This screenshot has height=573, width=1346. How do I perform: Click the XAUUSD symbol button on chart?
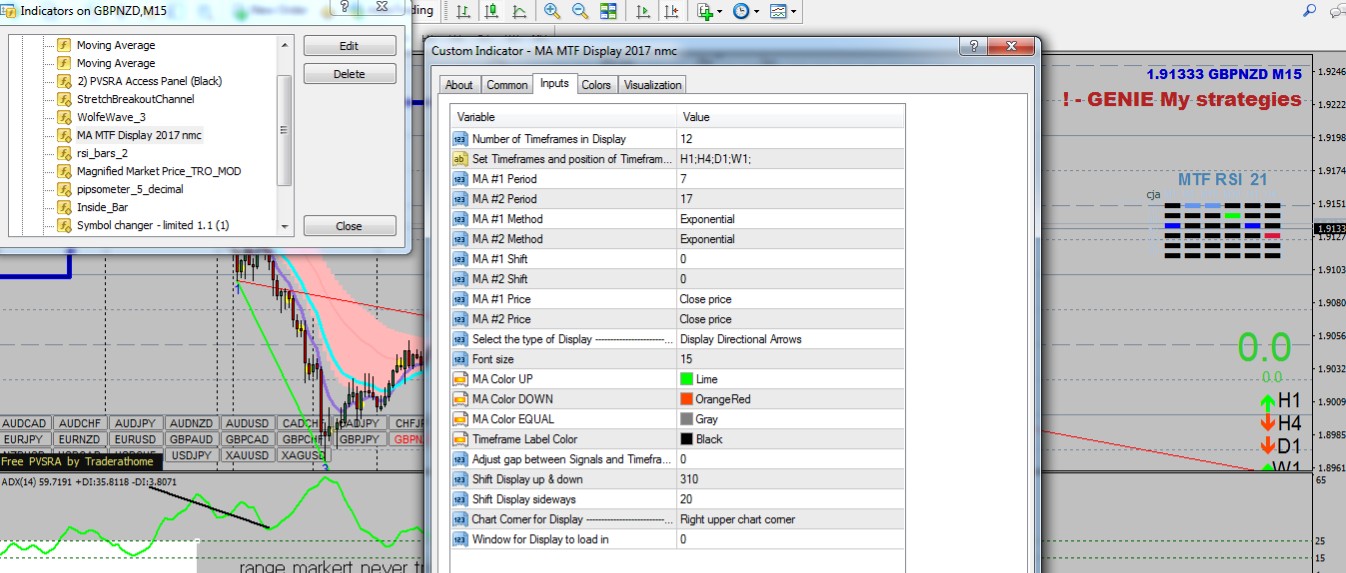[246, 455]
